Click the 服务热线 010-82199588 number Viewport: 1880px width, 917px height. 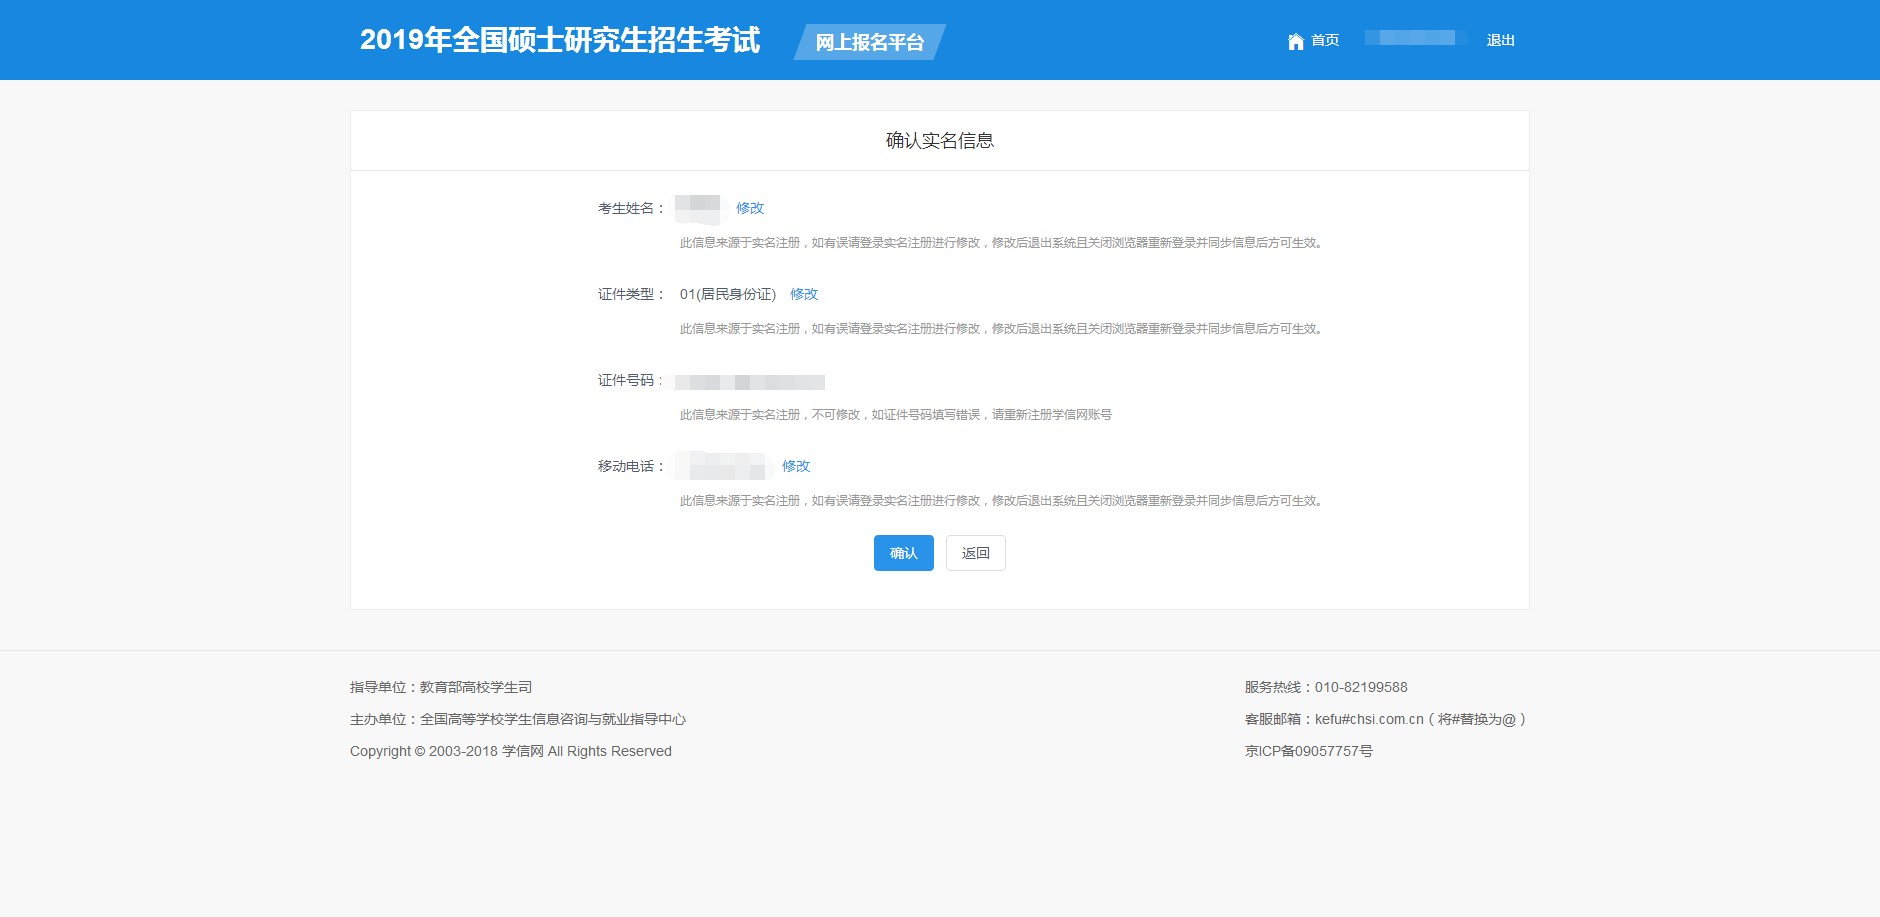(1360, 687)
